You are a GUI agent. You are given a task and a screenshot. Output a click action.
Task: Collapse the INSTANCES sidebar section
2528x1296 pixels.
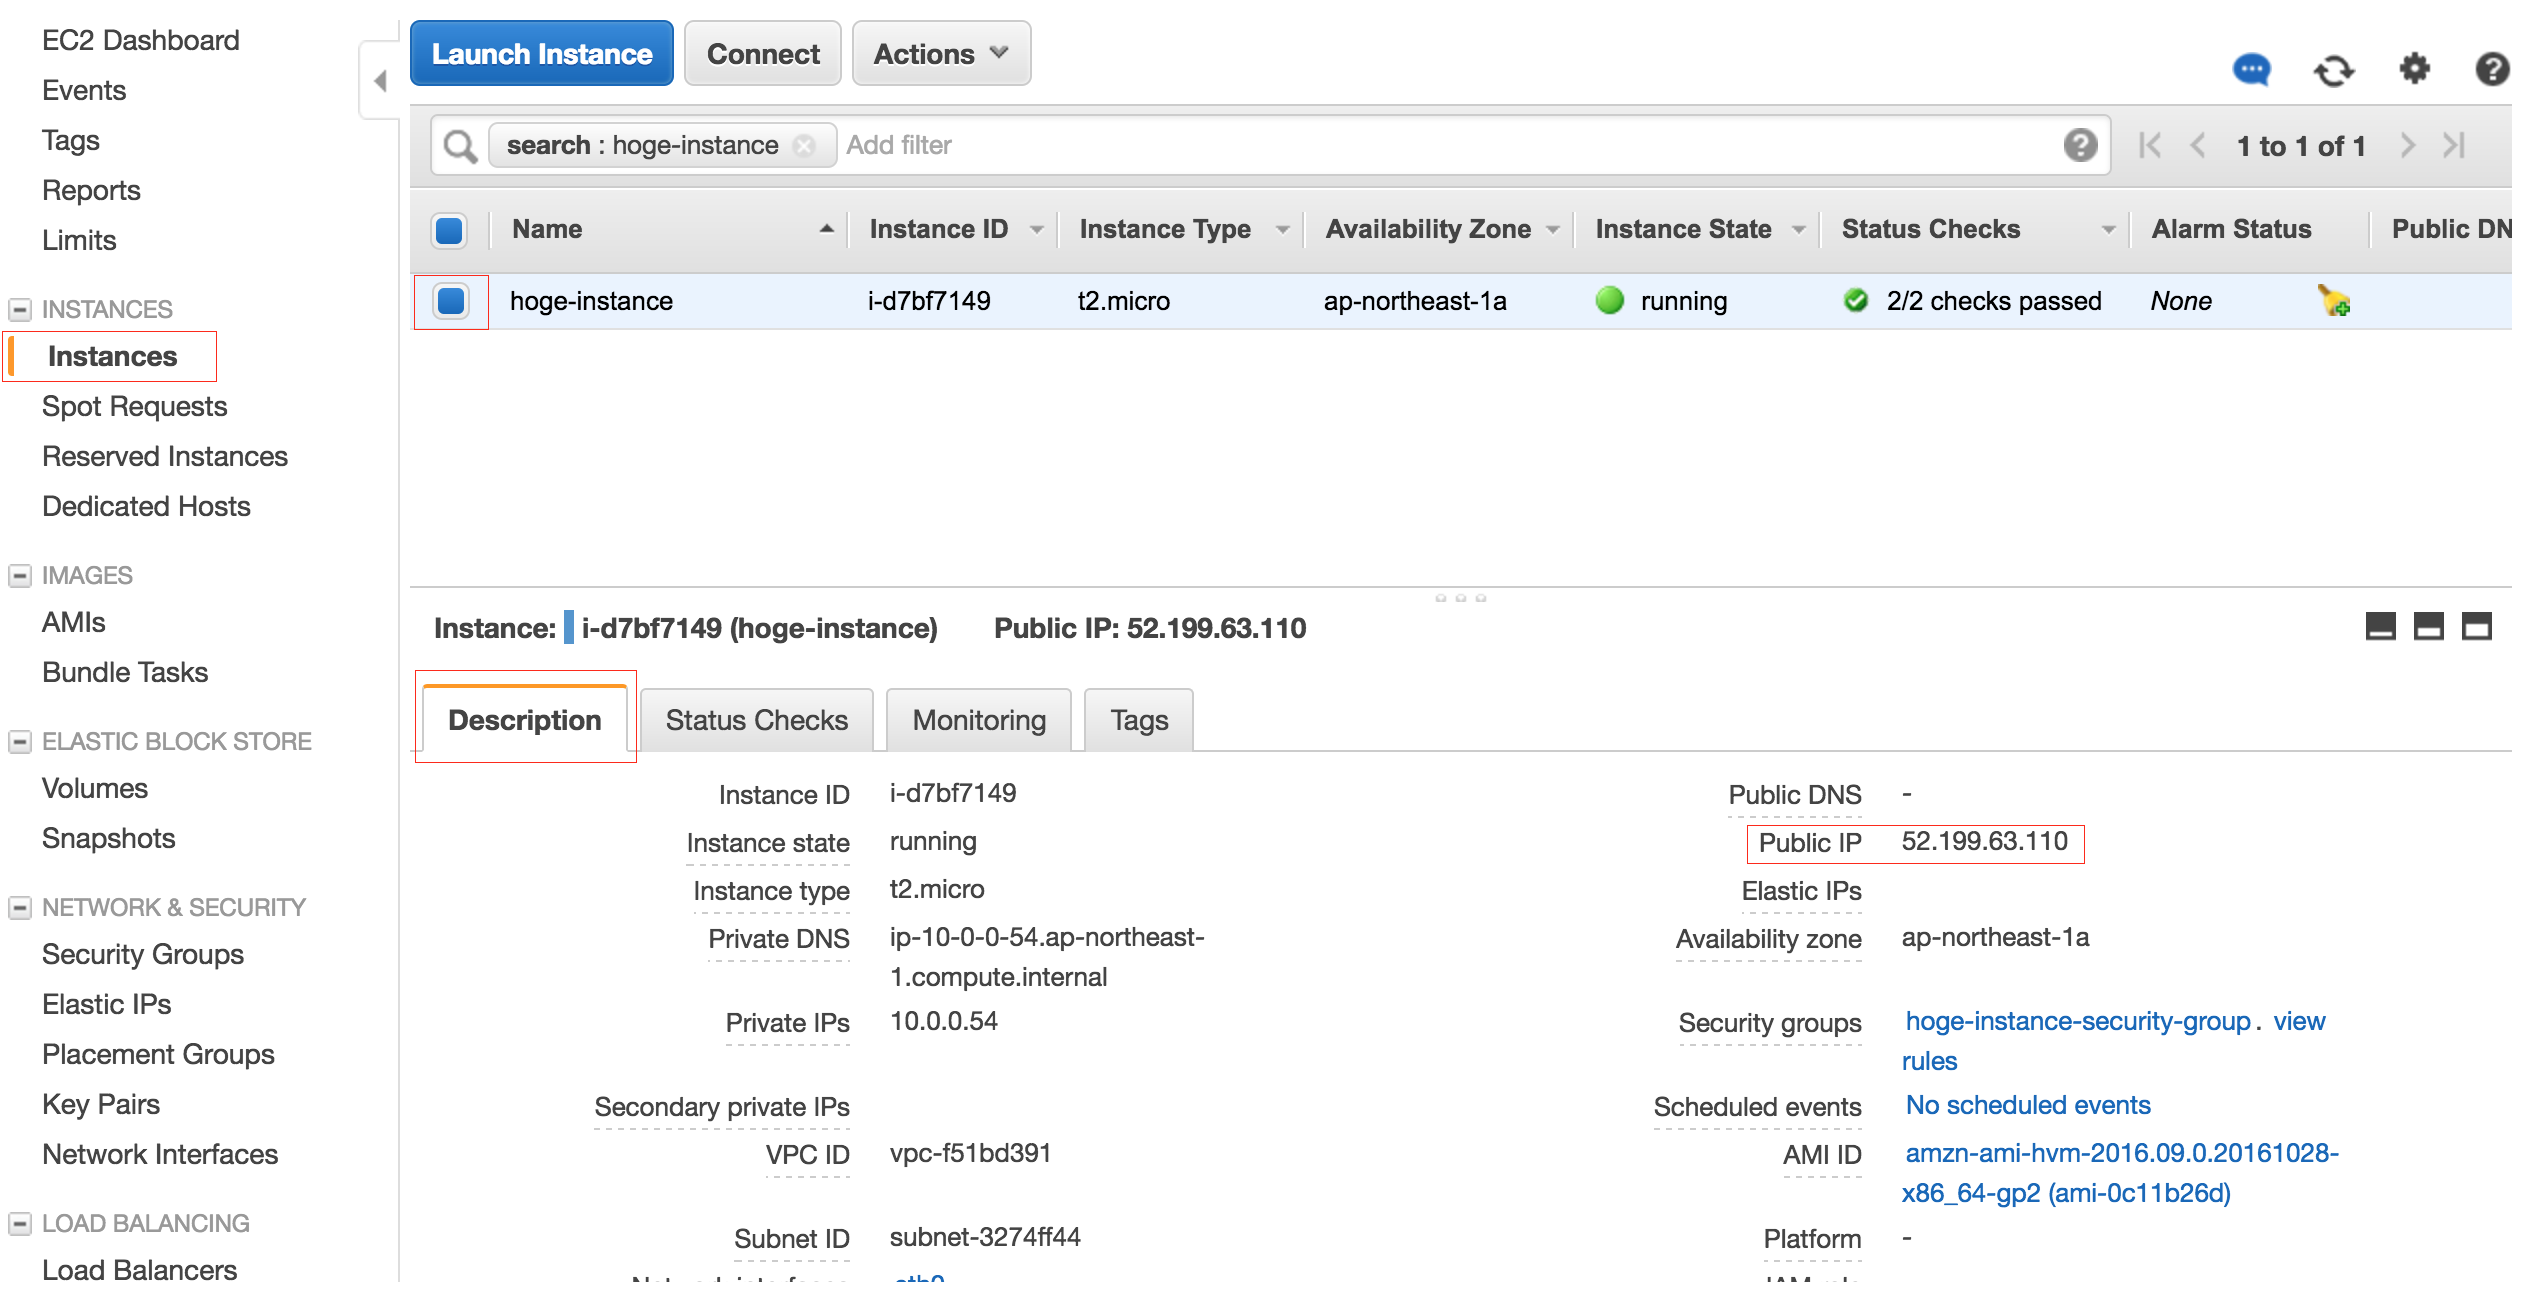point(19,309)
